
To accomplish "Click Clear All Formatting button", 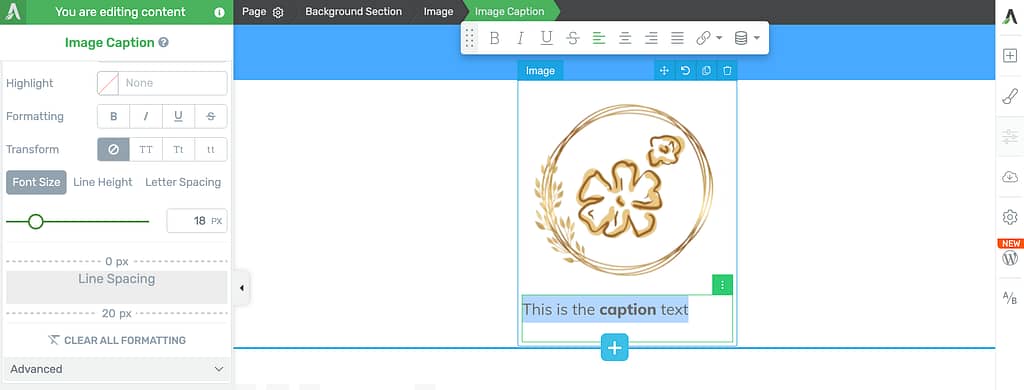I will pos(117,340).
